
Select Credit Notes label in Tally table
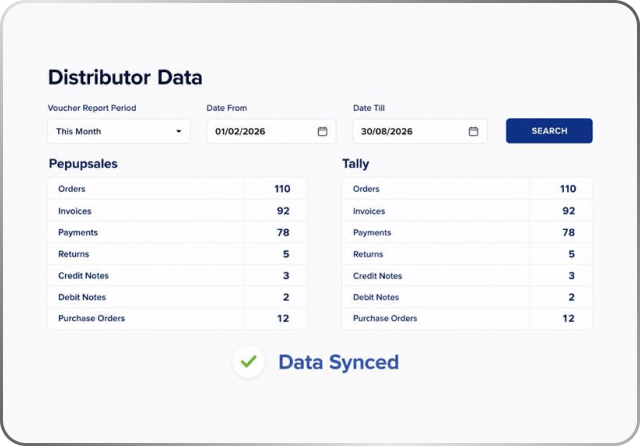click(x=378, y=275)
